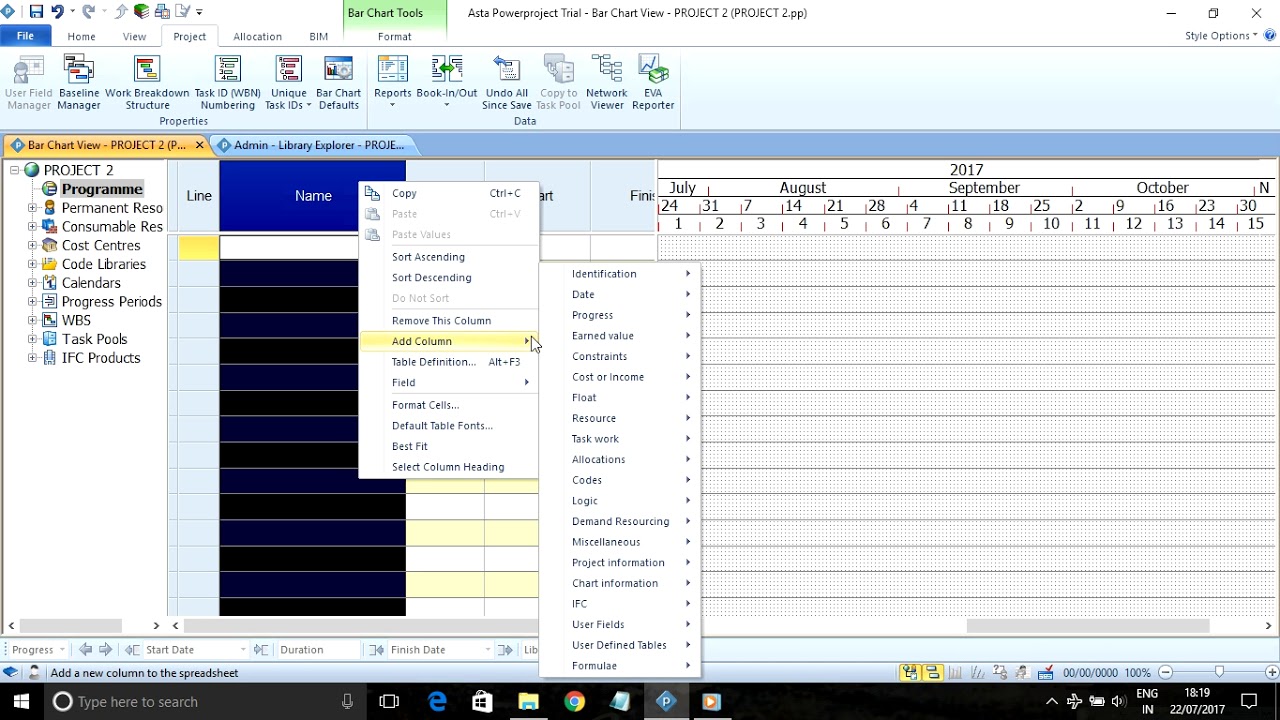The height and width of the screenshot is (720, 1280).
Task: Click the Windows Start button
Action: [x=21, y=702]
